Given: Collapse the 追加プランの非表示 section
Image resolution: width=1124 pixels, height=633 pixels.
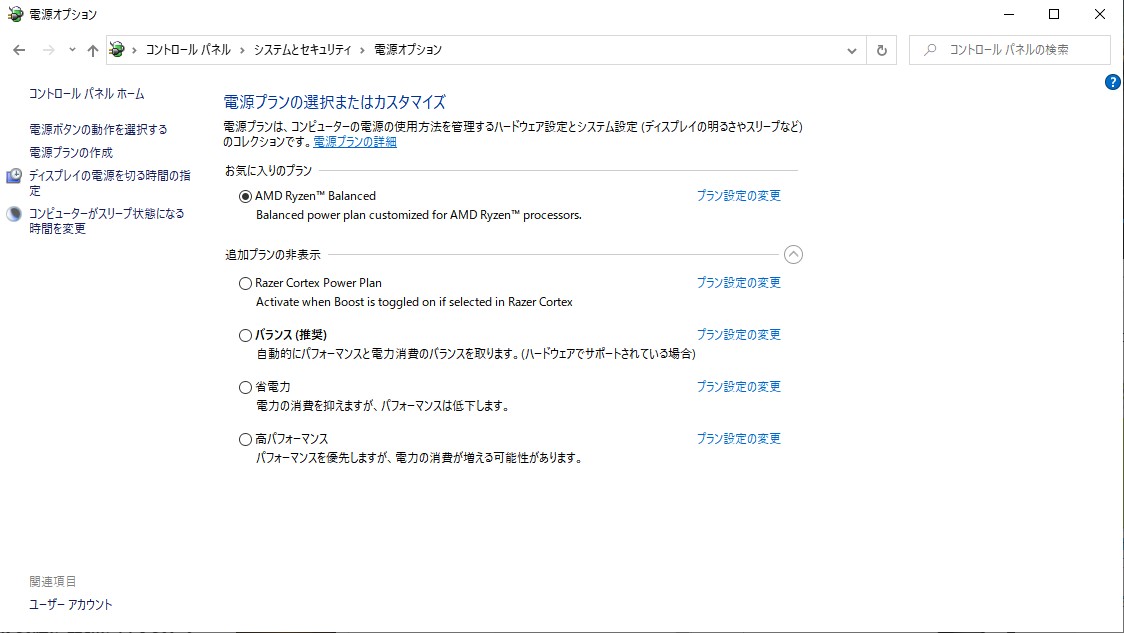Looking at the screenshot, I should coord(794,255).
